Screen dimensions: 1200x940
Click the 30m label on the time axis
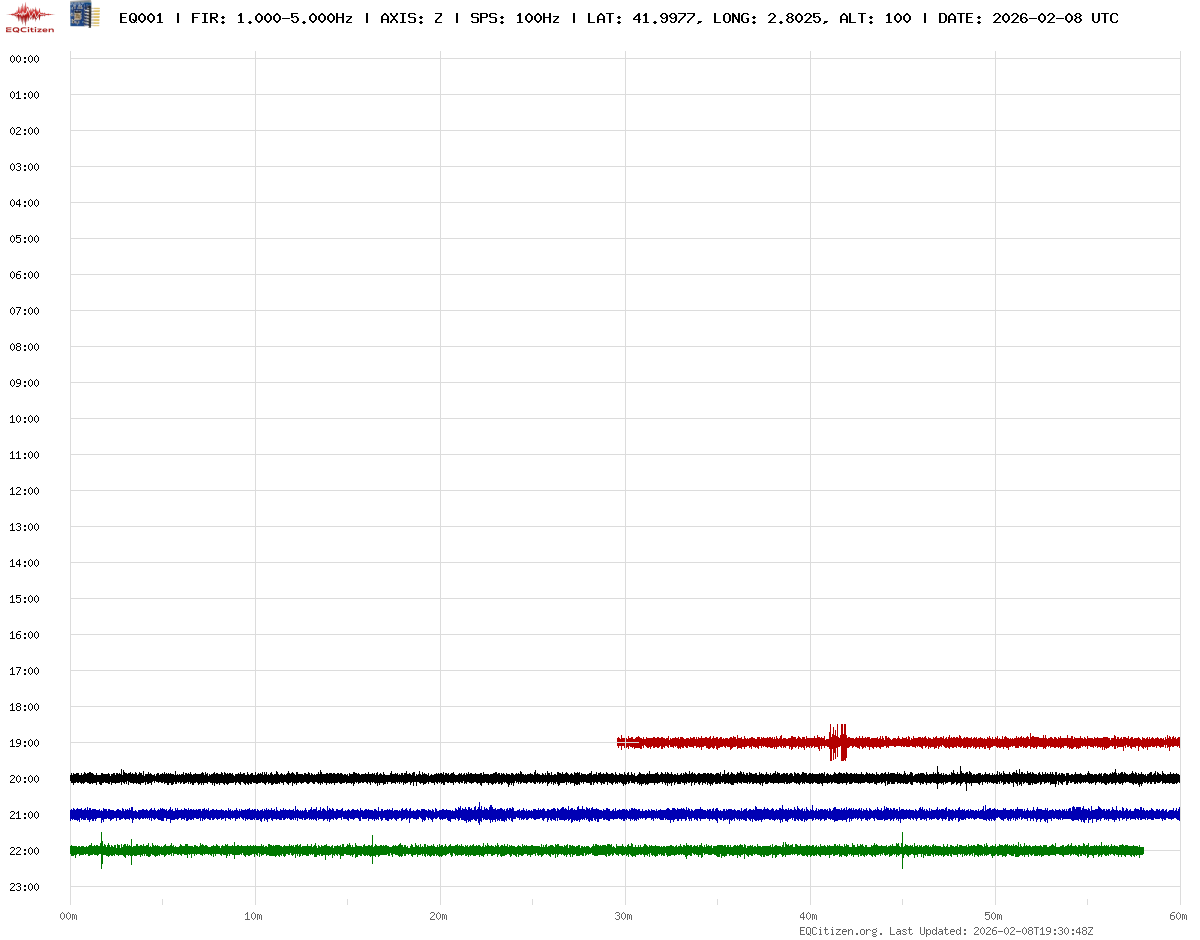click(x=624, y=916)
